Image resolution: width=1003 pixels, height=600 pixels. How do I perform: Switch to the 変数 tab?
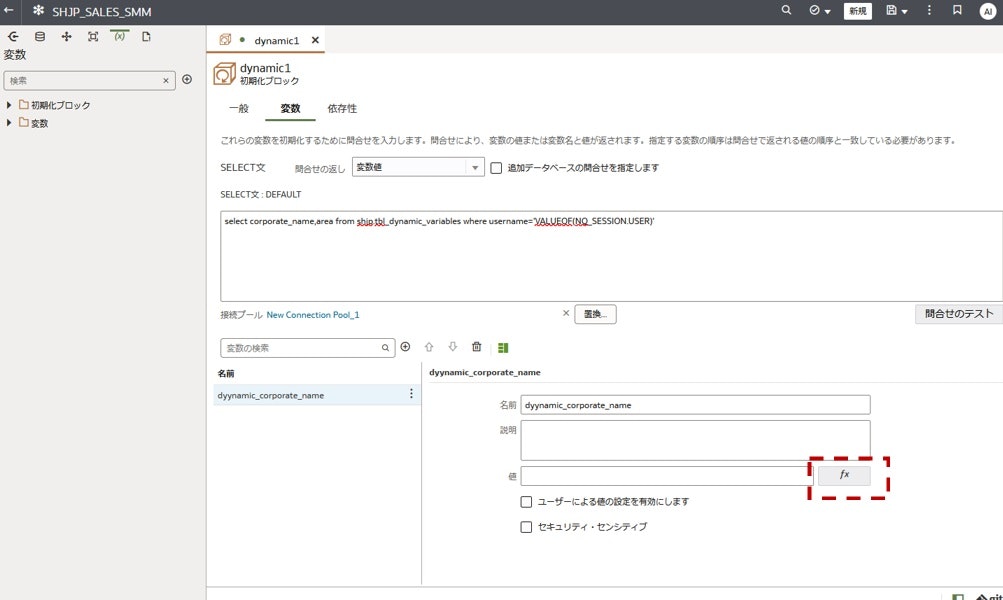[x=290, y=109]
